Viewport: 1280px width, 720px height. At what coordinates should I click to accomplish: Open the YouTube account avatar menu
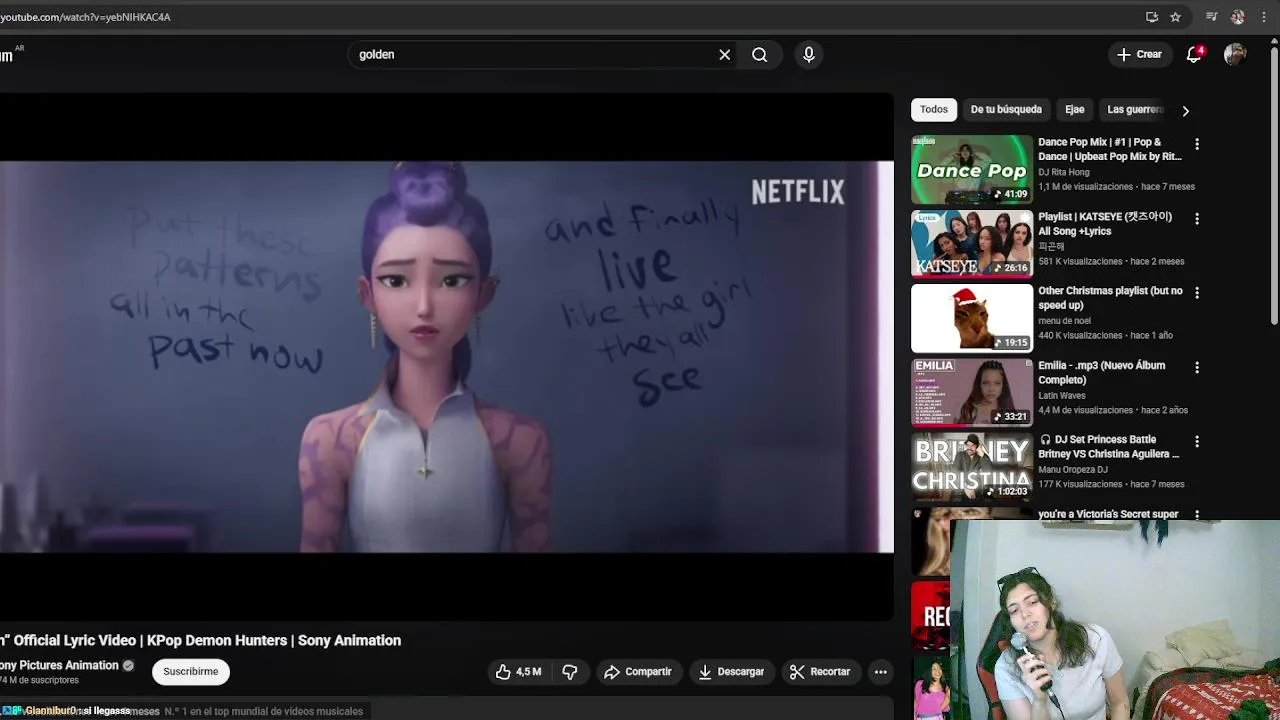[1235, 55]
